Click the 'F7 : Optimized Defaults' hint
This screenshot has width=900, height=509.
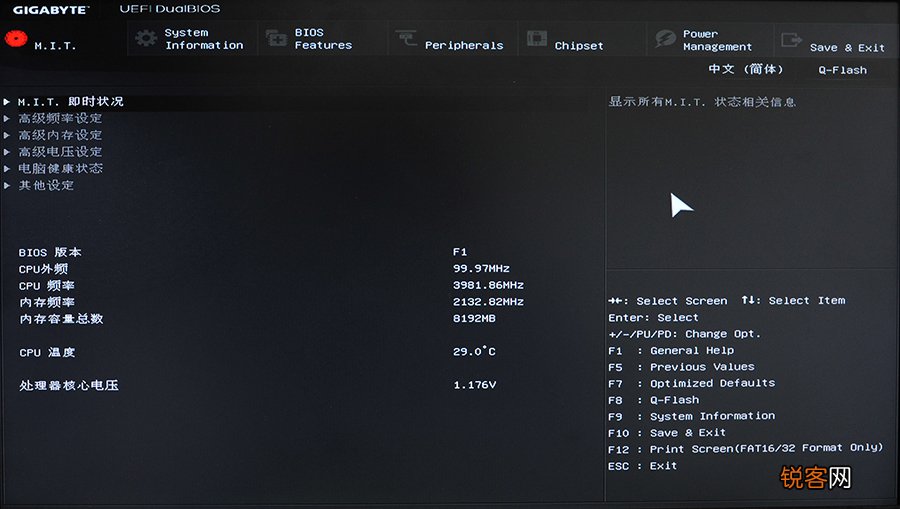692,383
